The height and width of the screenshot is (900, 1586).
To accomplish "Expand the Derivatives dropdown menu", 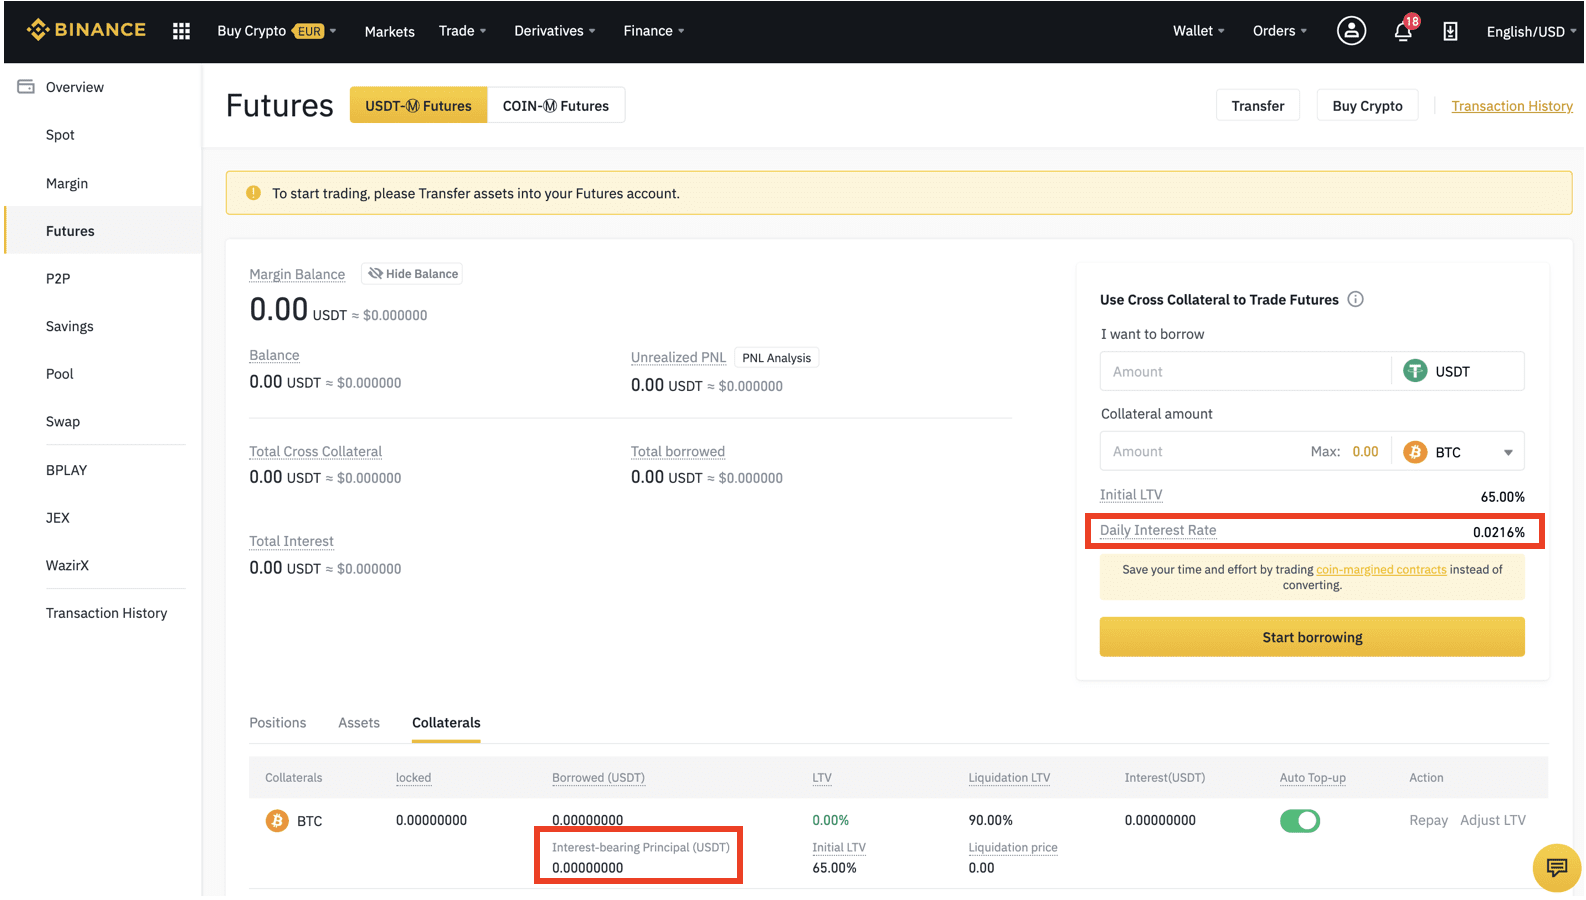I will pos(554,31).
